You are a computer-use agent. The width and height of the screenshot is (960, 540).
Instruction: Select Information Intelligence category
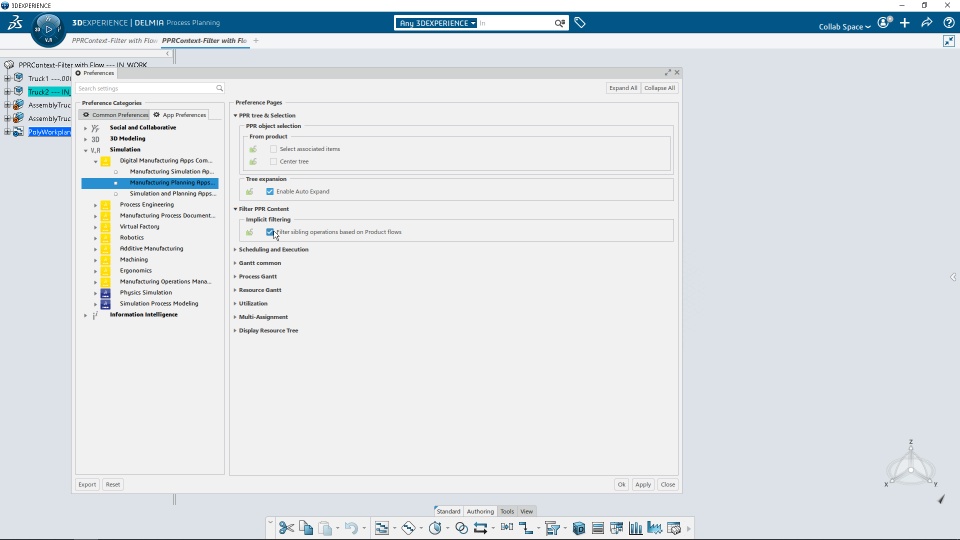(x=143, y=315)
